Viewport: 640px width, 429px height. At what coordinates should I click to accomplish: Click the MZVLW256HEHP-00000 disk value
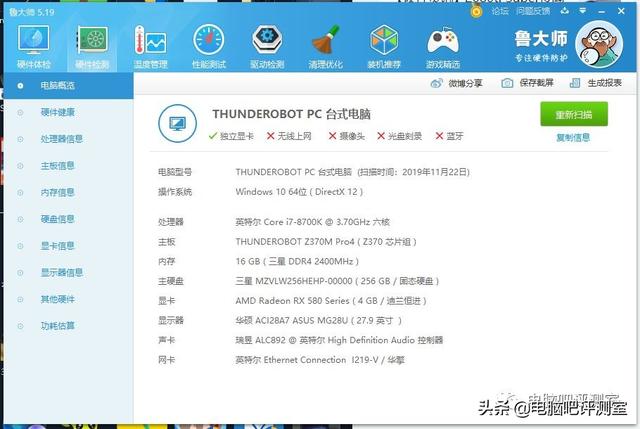coord(337,281)
